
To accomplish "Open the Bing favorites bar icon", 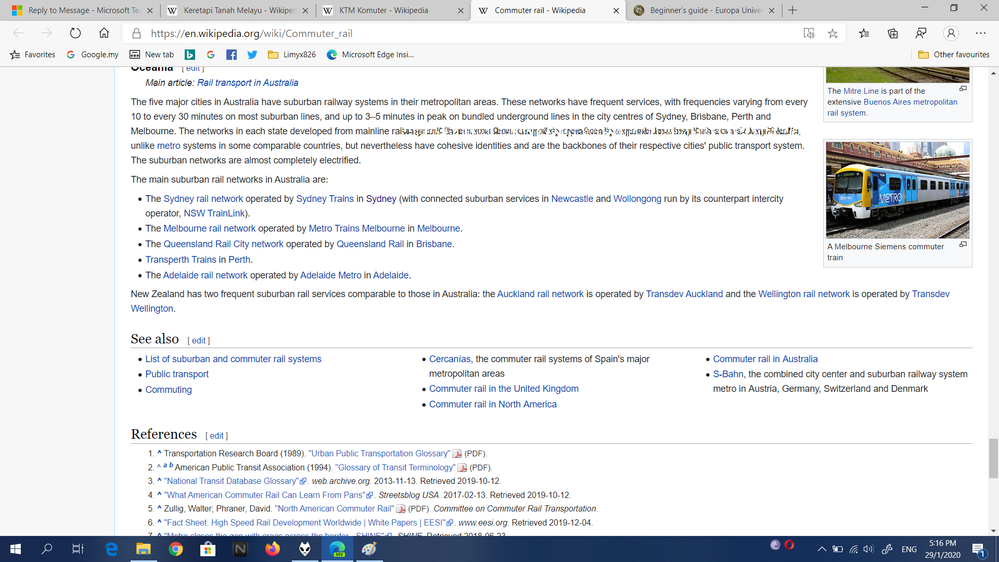I will [190, 55].
